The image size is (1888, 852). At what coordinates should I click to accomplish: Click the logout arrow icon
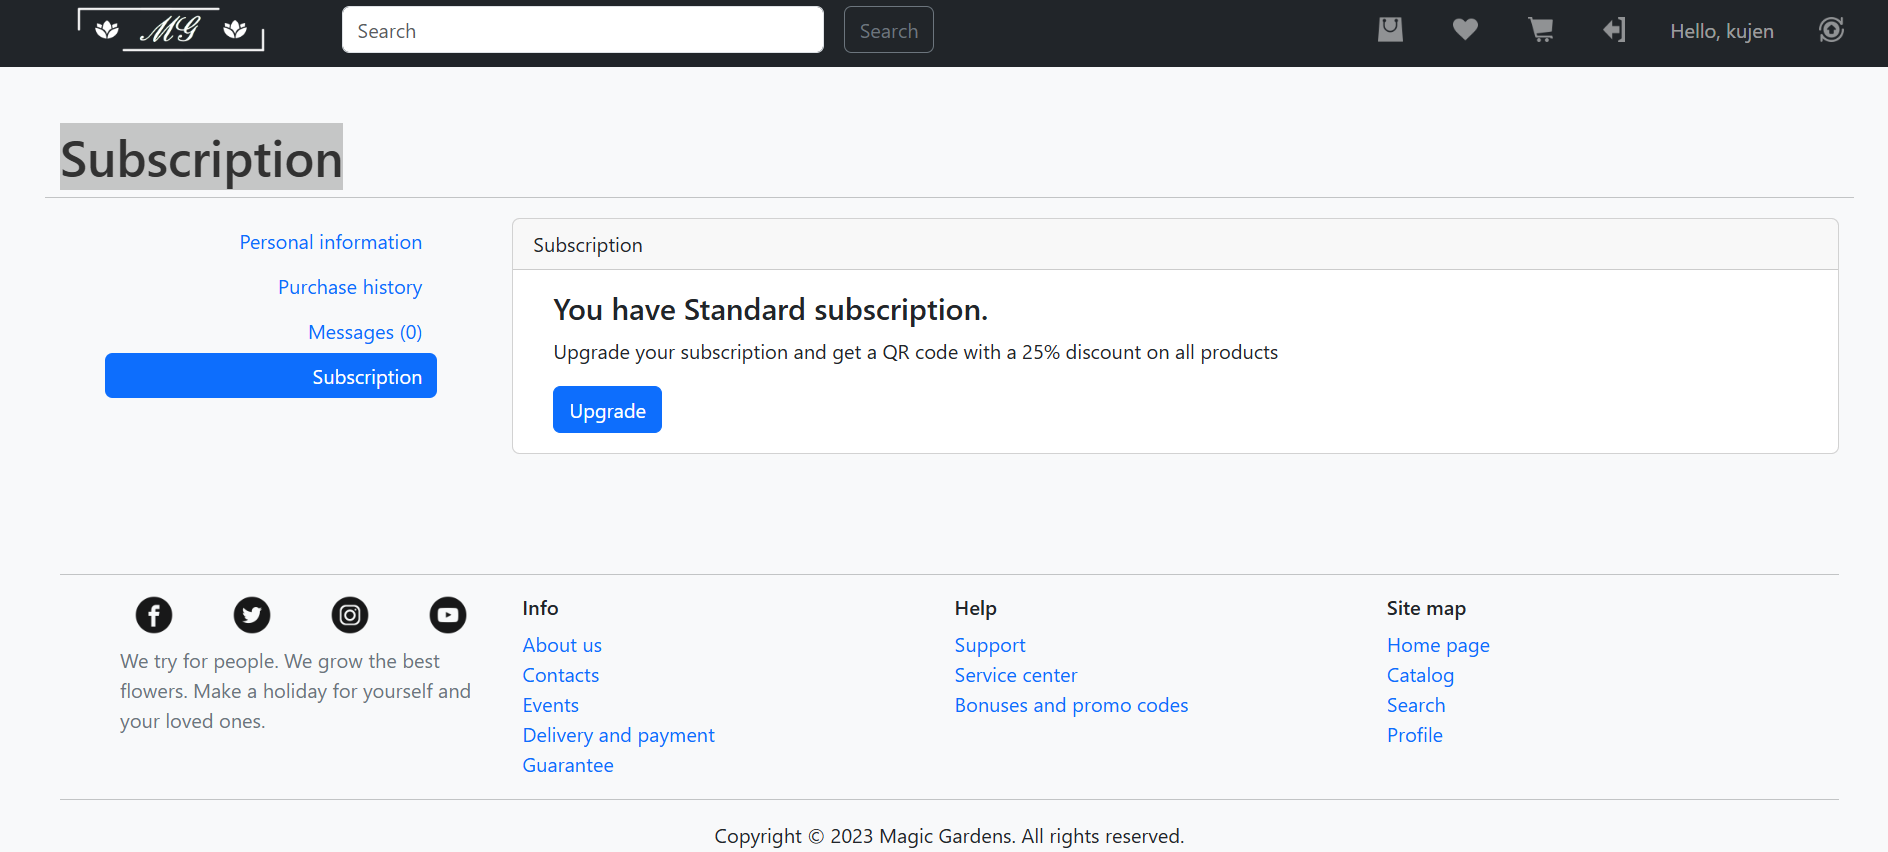coord(1614,30)
